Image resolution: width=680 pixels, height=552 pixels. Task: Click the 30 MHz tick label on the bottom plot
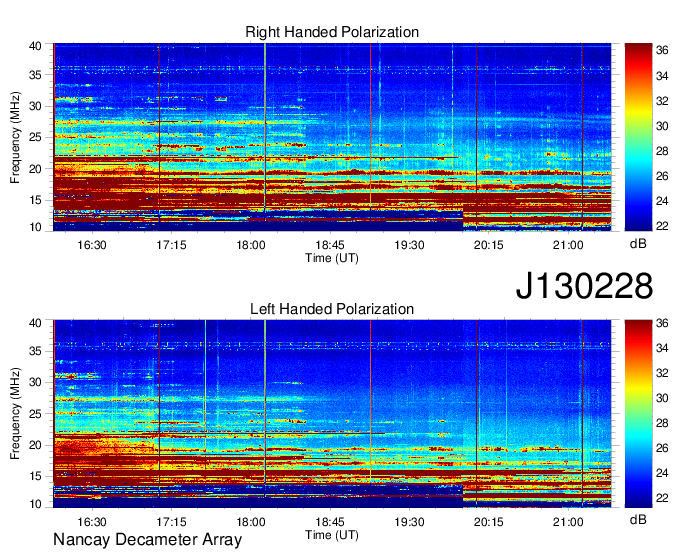point(35,382)
